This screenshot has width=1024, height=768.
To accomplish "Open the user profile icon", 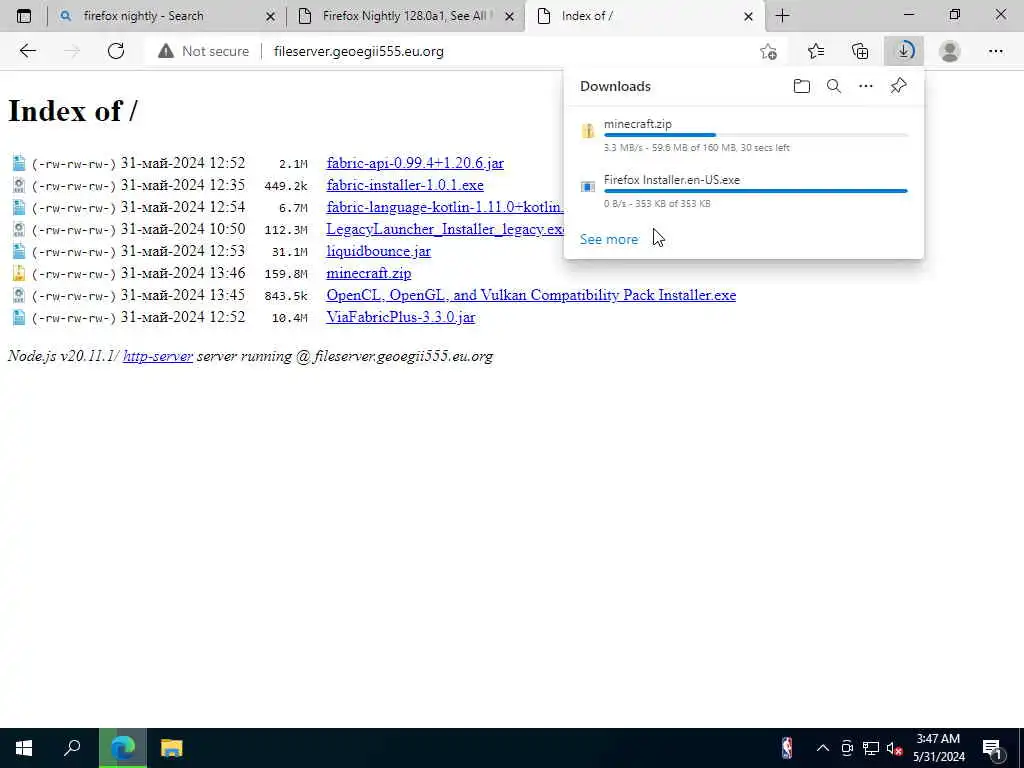I will click(x=950, y=51).
